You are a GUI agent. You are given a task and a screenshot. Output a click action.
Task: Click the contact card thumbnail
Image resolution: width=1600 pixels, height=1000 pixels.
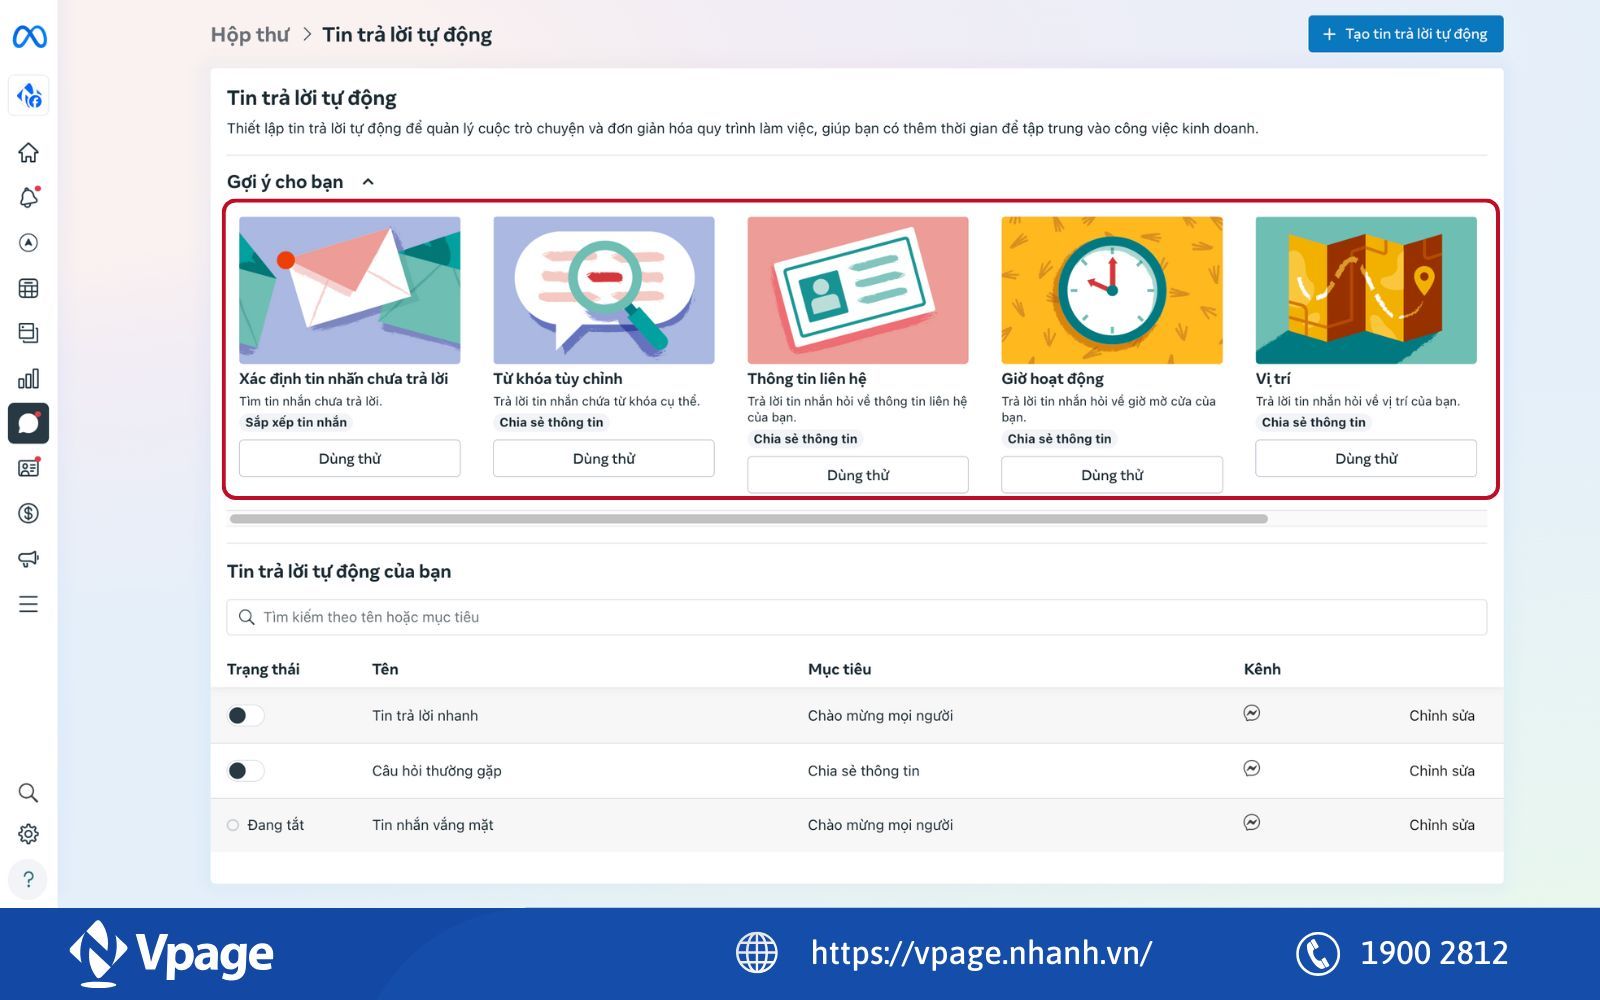point(858,290)
